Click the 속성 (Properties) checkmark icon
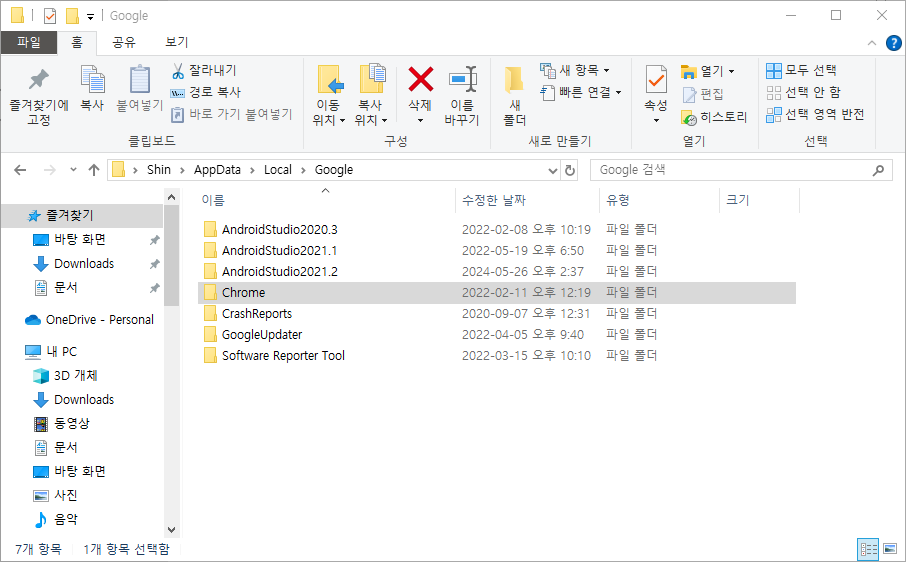This screenshot has width=906, height=562. pyautogui.click(x=656, y=80)
